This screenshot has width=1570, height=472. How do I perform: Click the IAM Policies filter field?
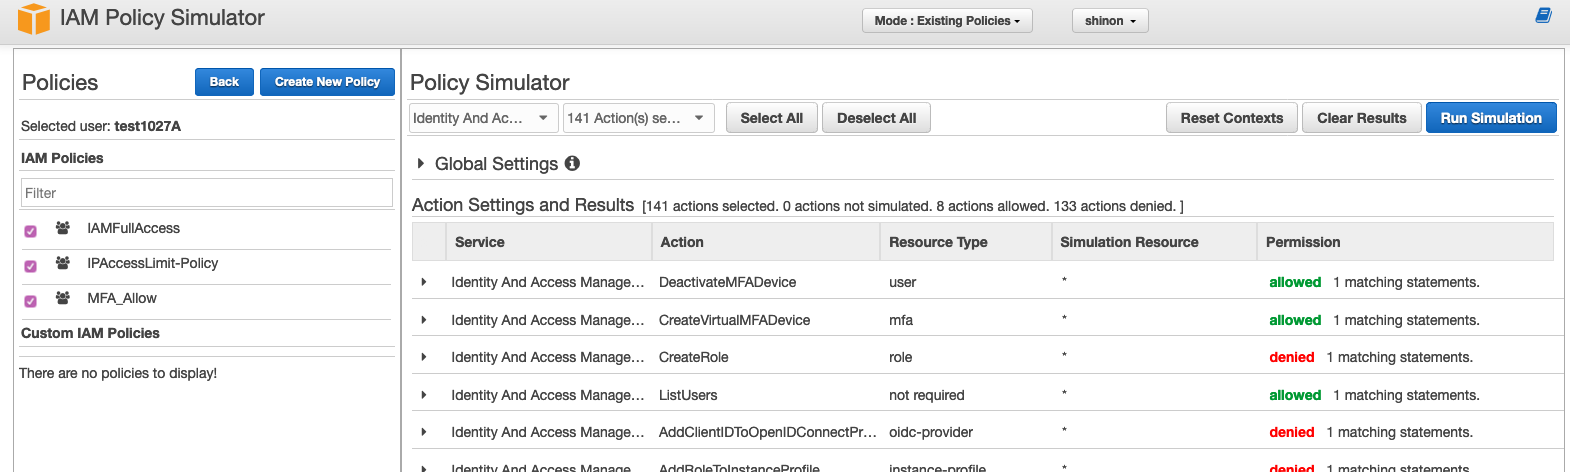point(206,193)
